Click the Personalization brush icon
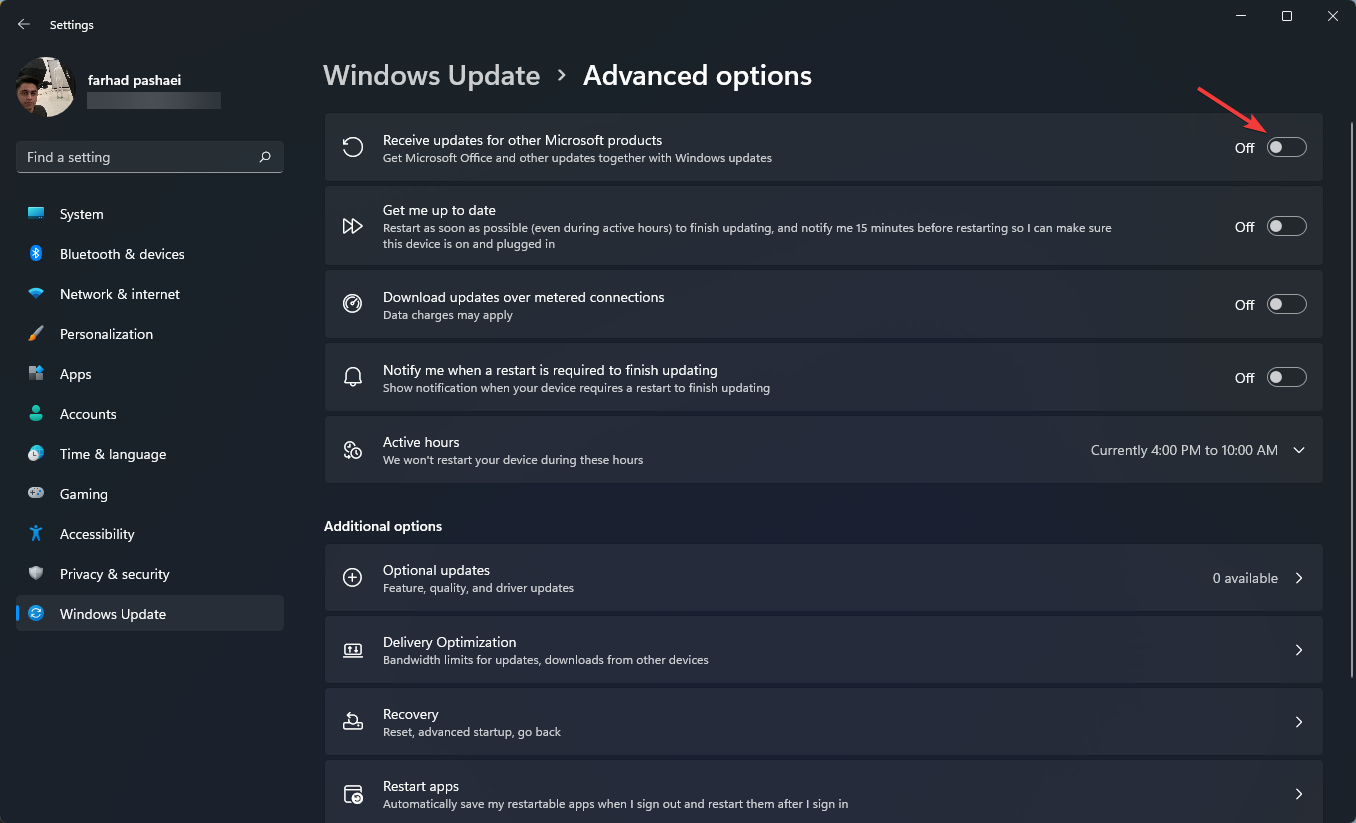 click(36, 334)
